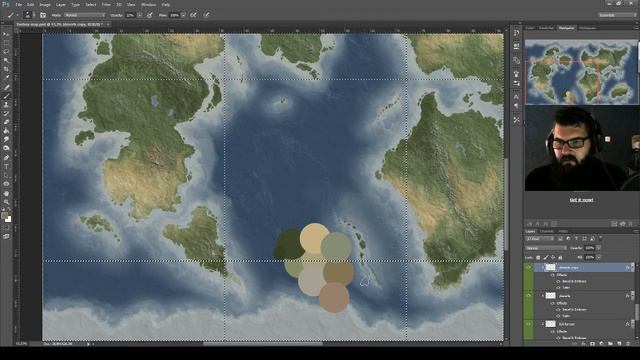Screen dimensions: 640x360
Task: Select the Eyedropper tool
Action: pos(6,78)
